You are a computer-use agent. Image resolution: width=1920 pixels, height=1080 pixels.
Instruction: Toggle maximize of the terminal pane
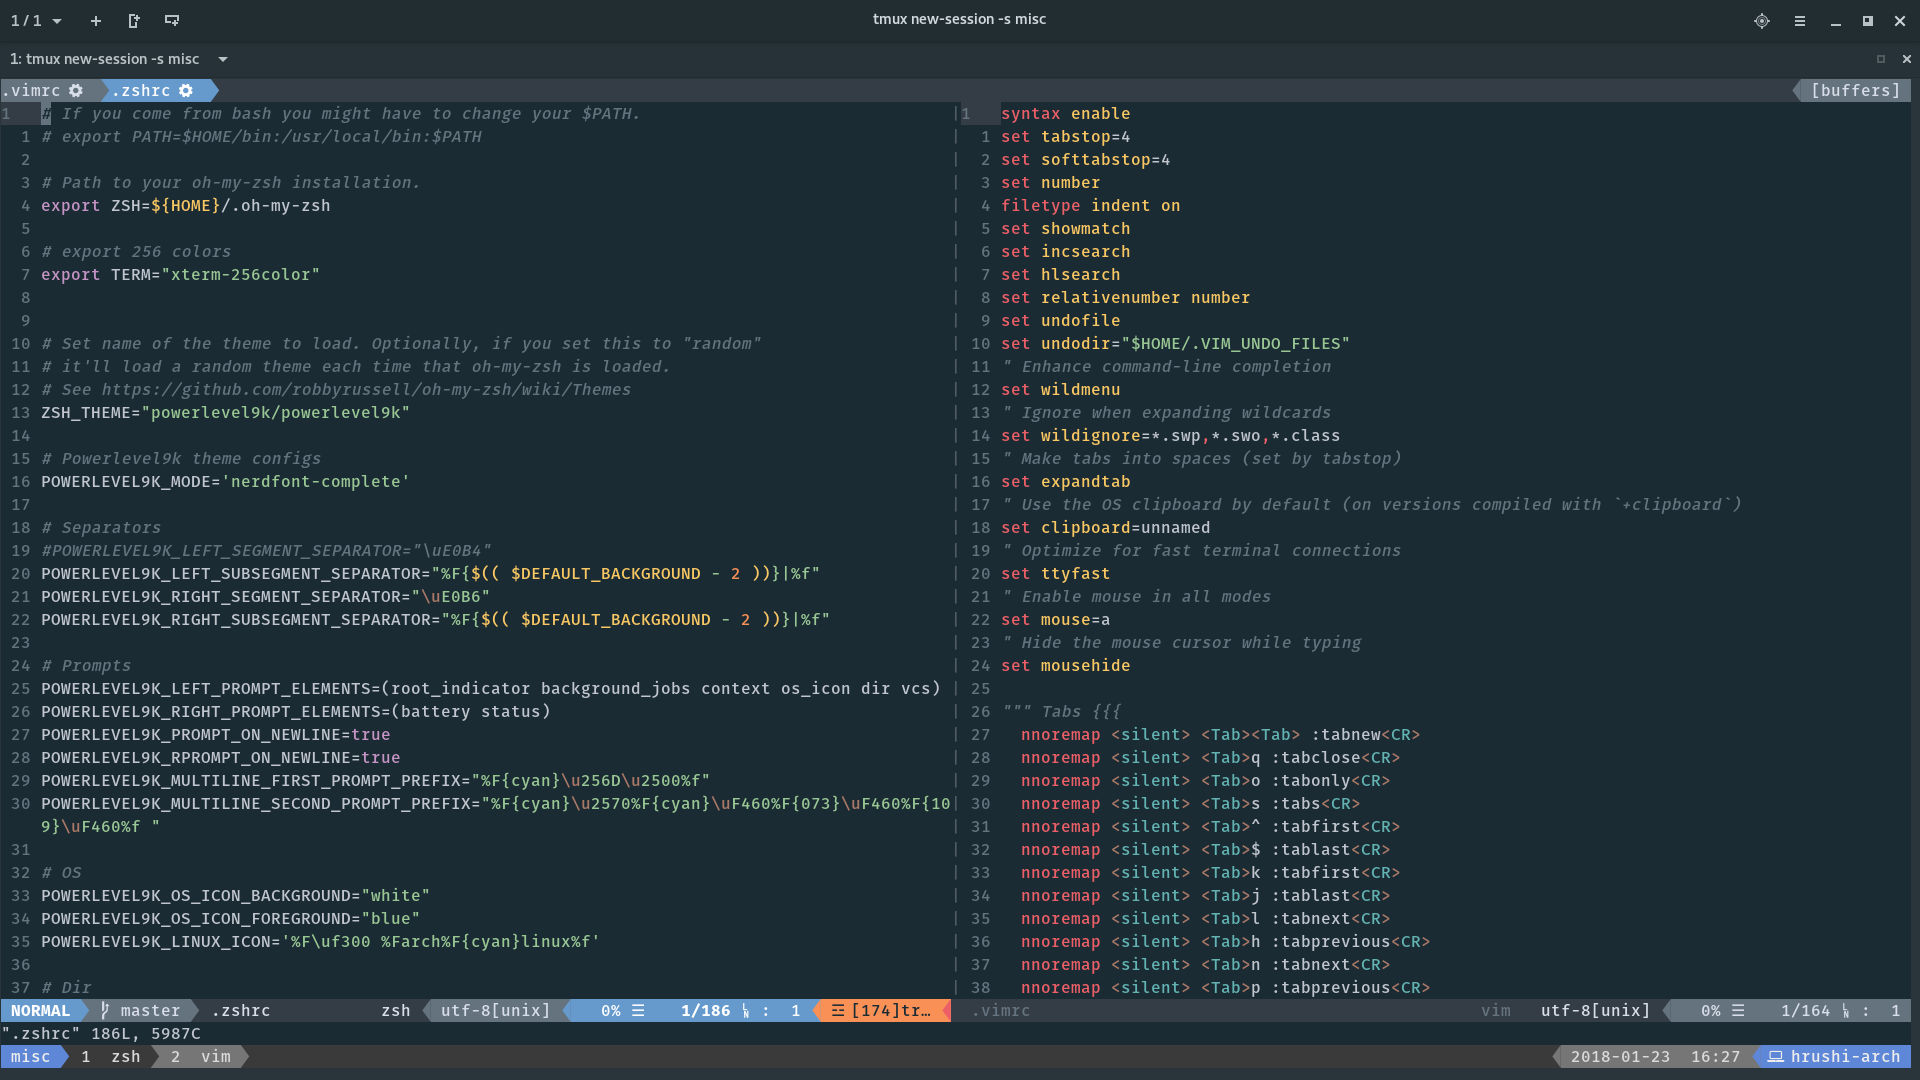click(1880, 59)
